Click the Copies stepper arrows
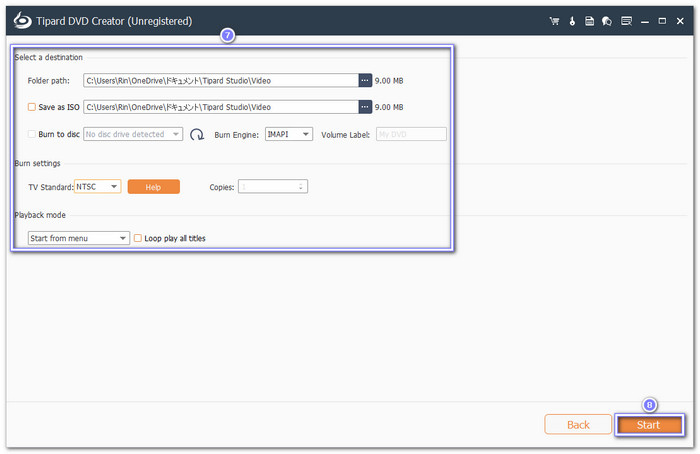The image size is (700, 454). tap(301, 187)
